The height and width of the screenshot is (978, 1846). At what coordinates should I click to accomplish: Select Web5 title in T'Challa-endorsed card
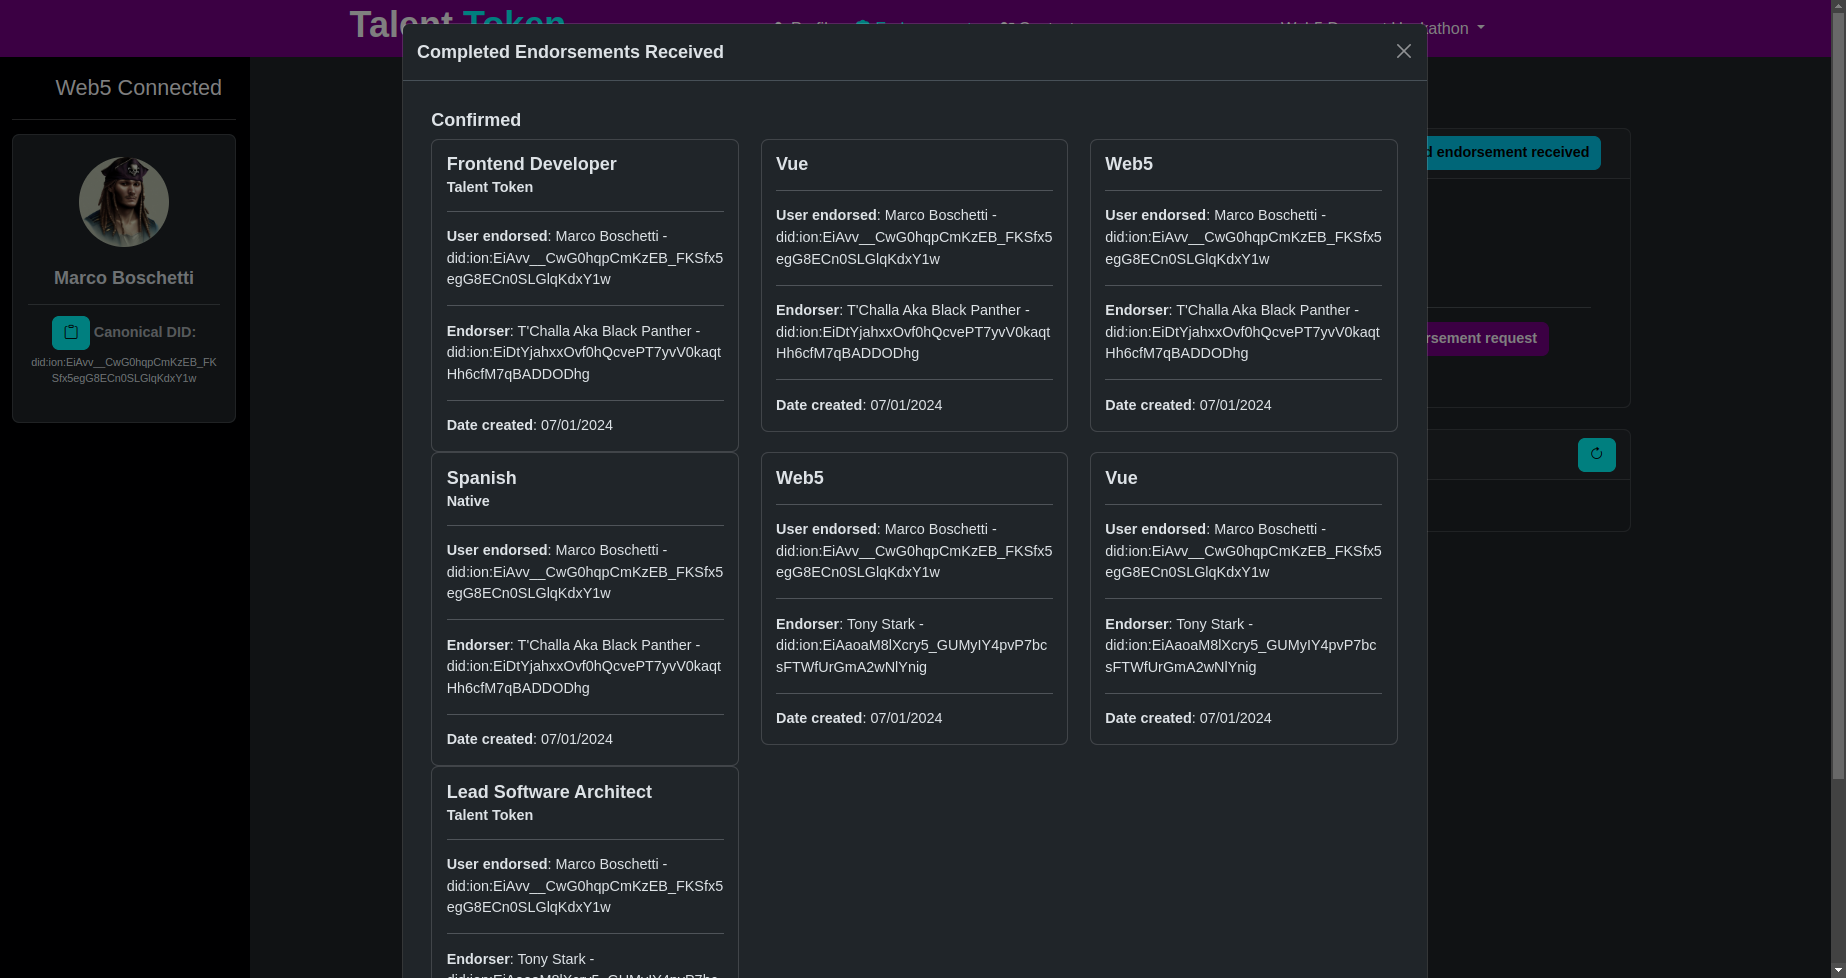(1129, 164)
